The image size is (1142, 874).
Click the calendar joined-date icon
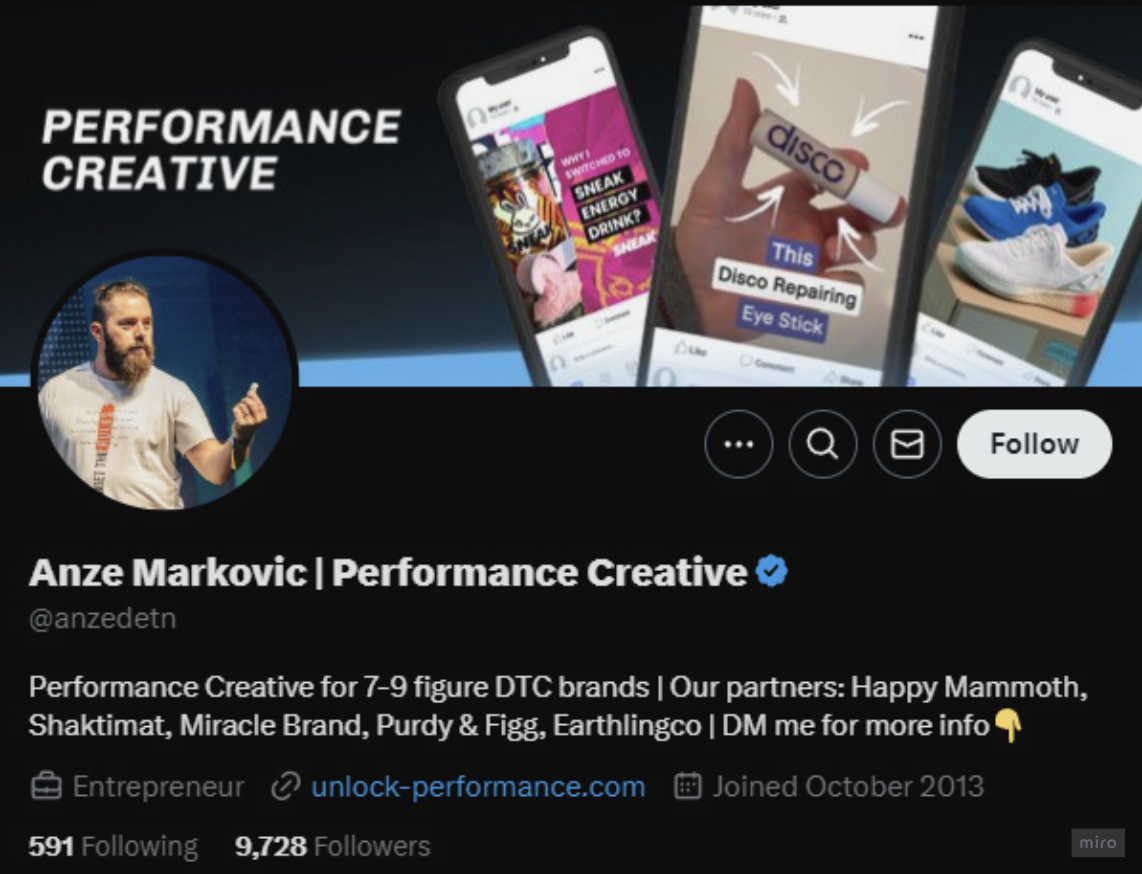[688, 787]
